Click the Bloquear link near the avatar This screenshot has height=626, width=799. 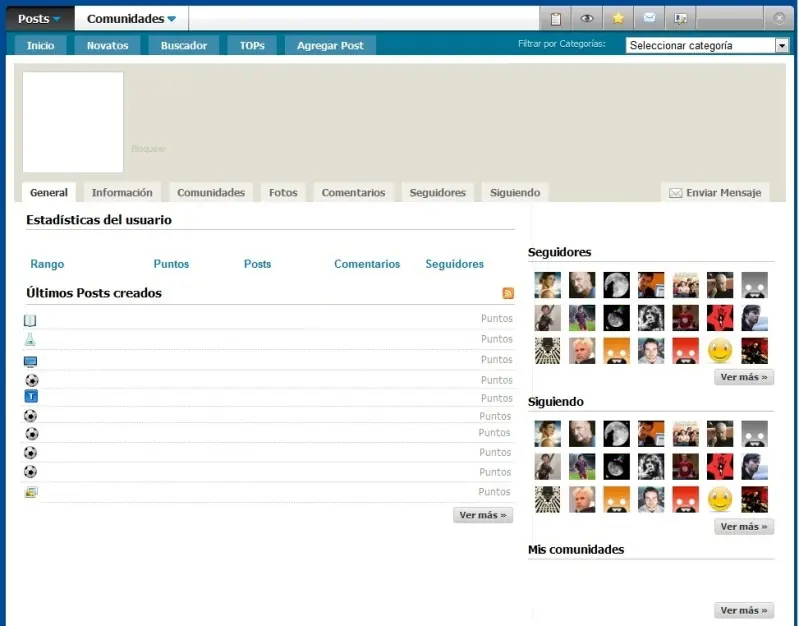point(149,149)
